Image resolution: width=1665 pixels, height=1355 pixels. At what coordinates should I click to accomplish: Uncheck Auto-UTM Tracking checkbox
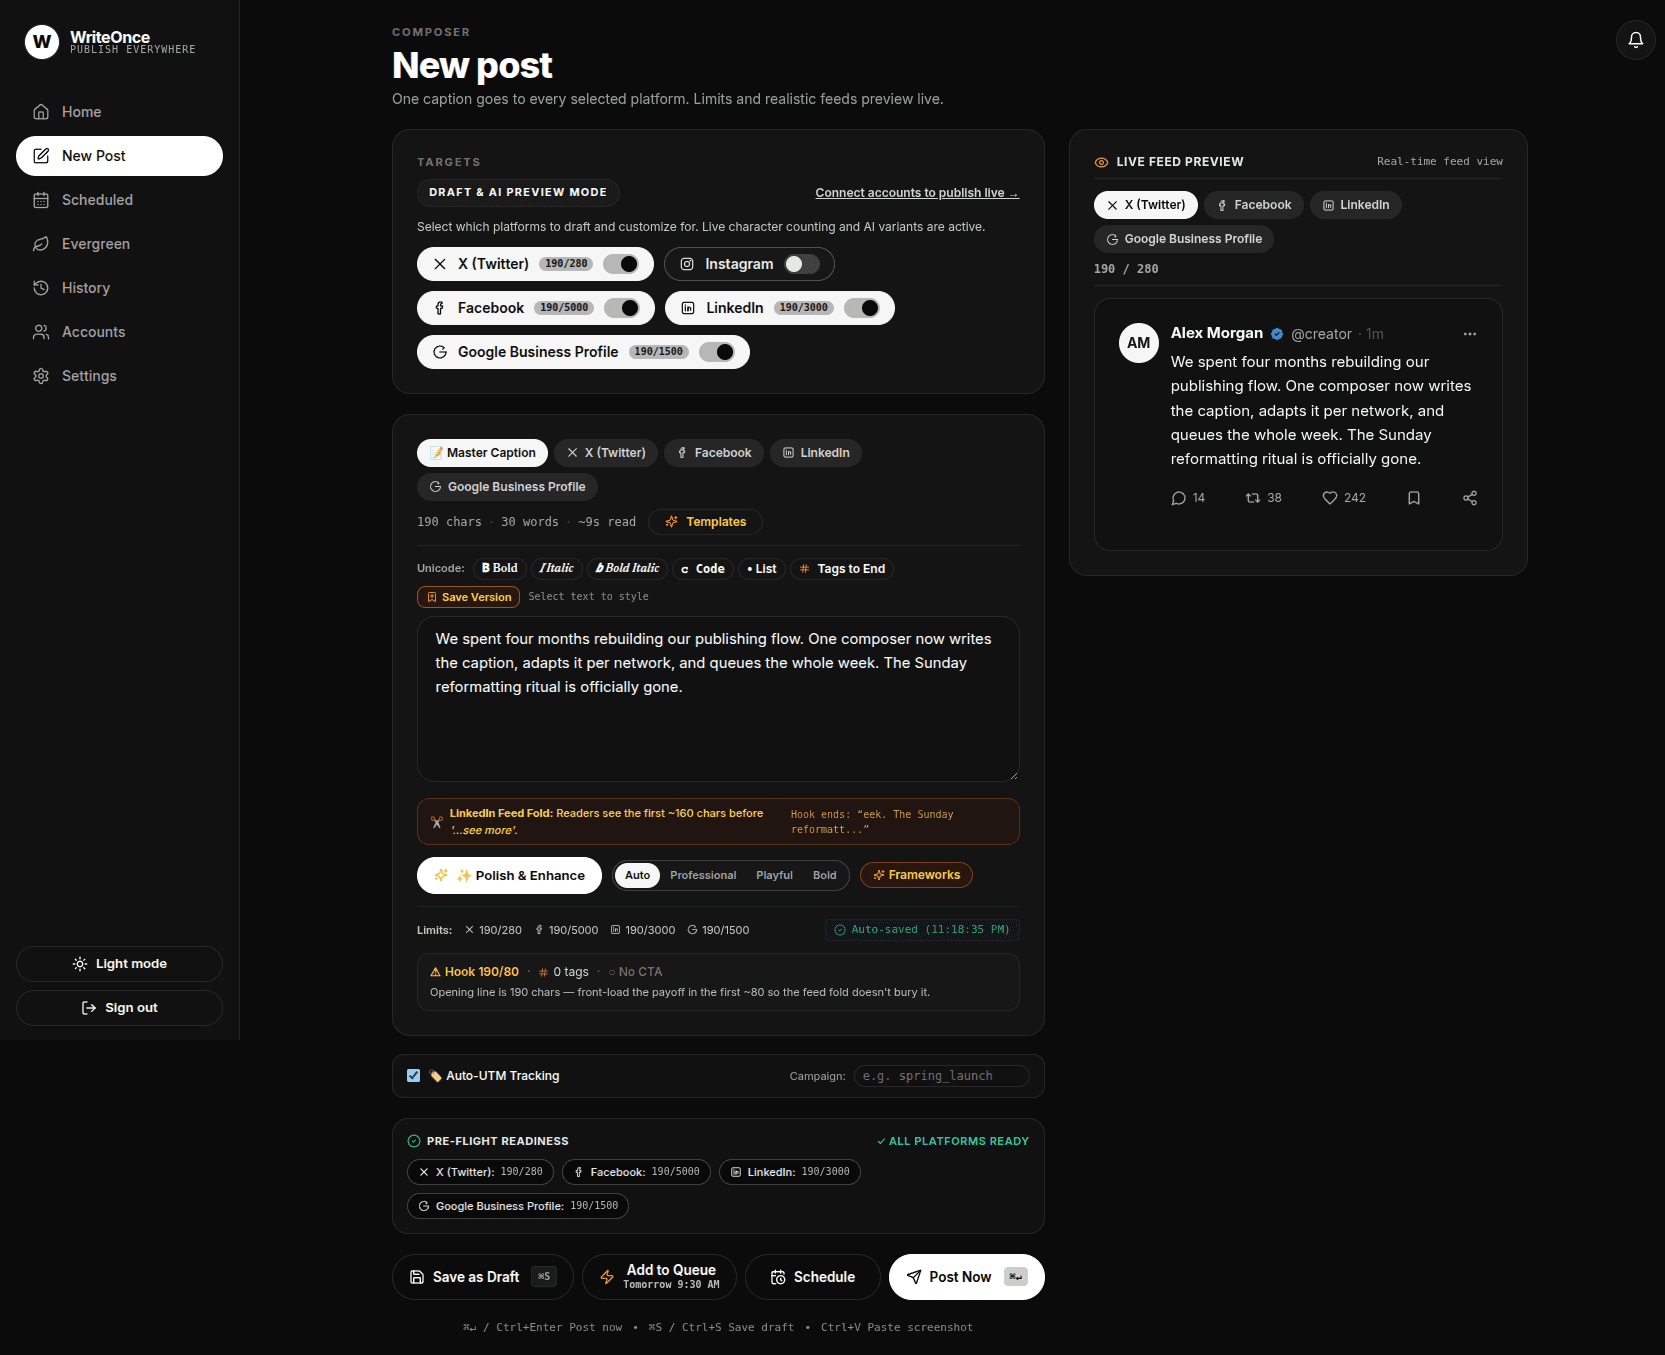click(x=414, y=1076)
